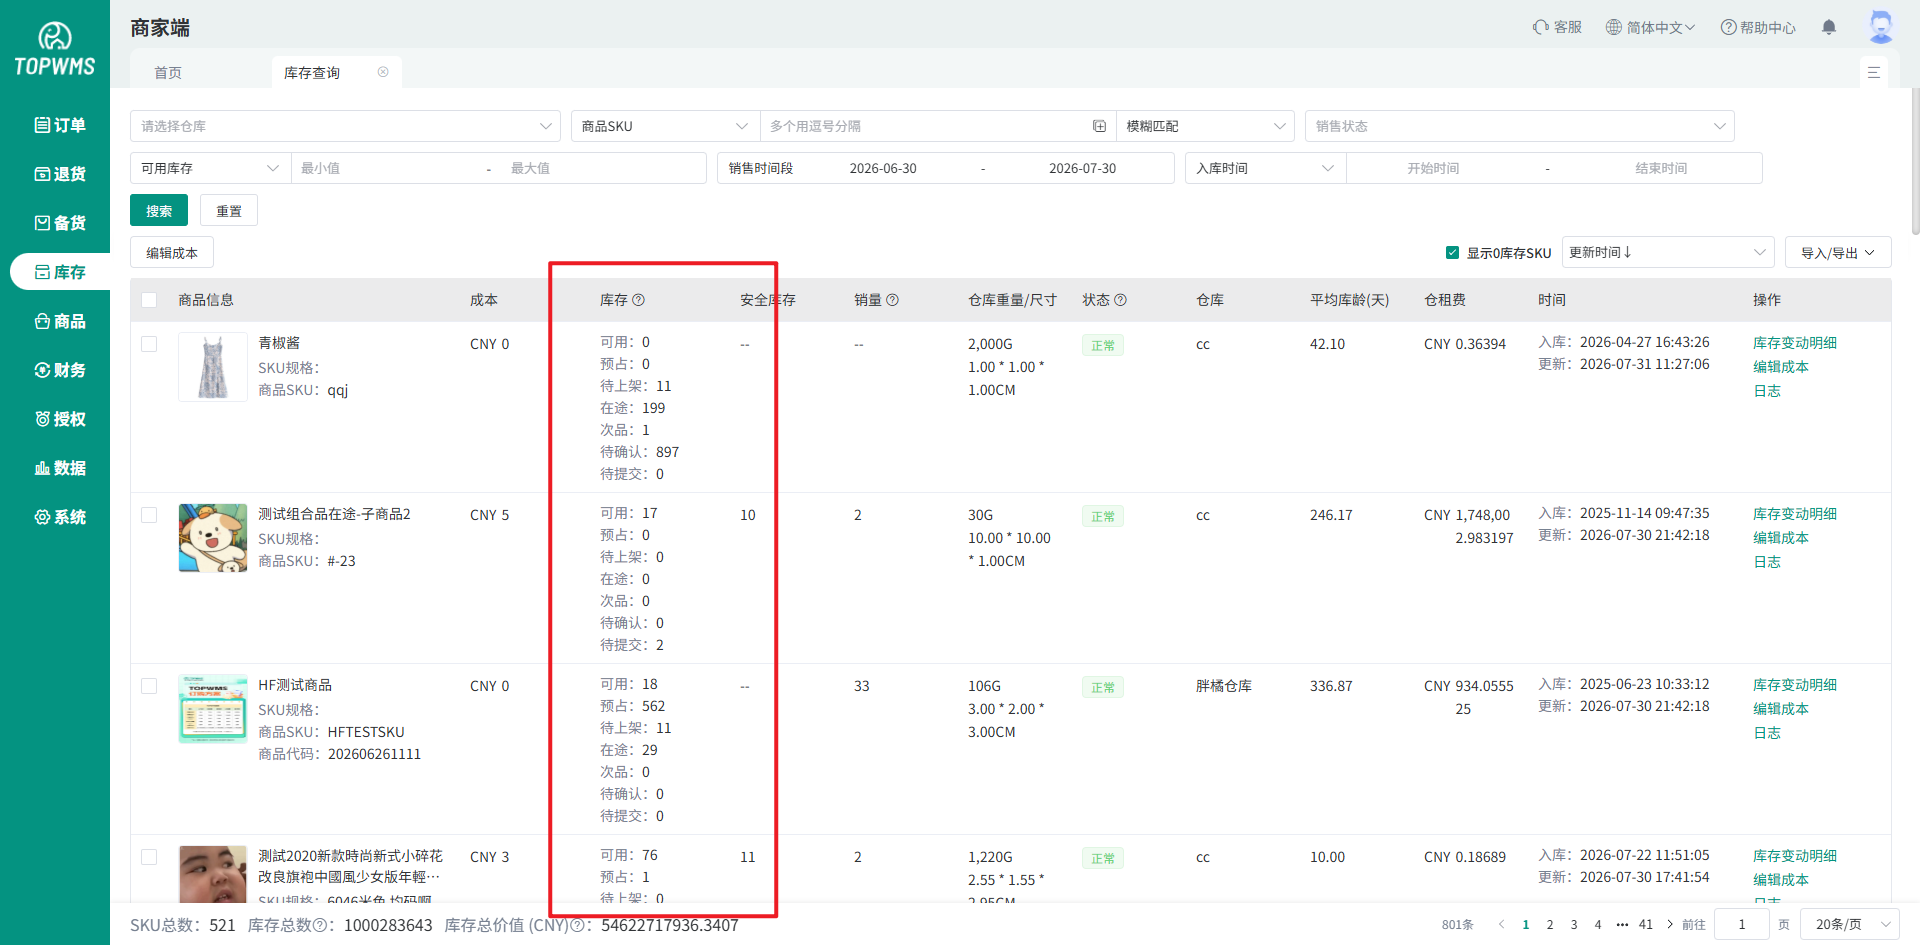Viewport: 1920px width, 945px height.
Task: Click the 重置 button
Action: pyautogui.click(x=229, y=210)
